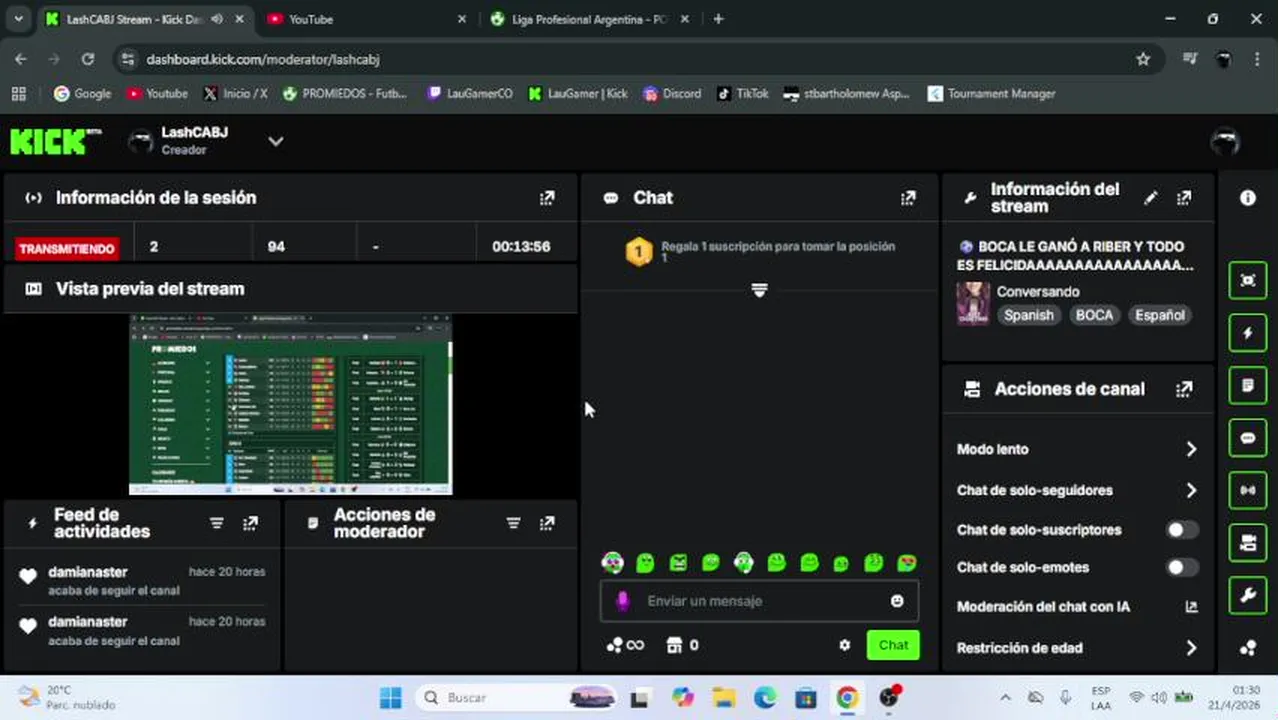The width and height of the screenshot is (1278, 720).
Task: Expand the LashCABJ channel dropdown
Action: coord(276,141)
